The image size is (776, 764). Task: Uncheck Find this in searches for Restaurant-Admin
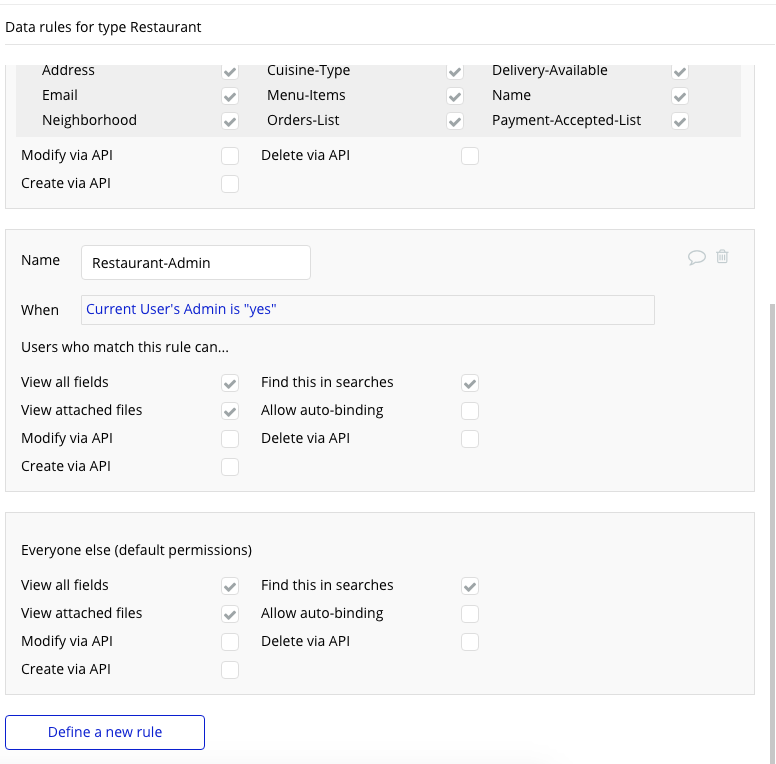pos(470,383)
